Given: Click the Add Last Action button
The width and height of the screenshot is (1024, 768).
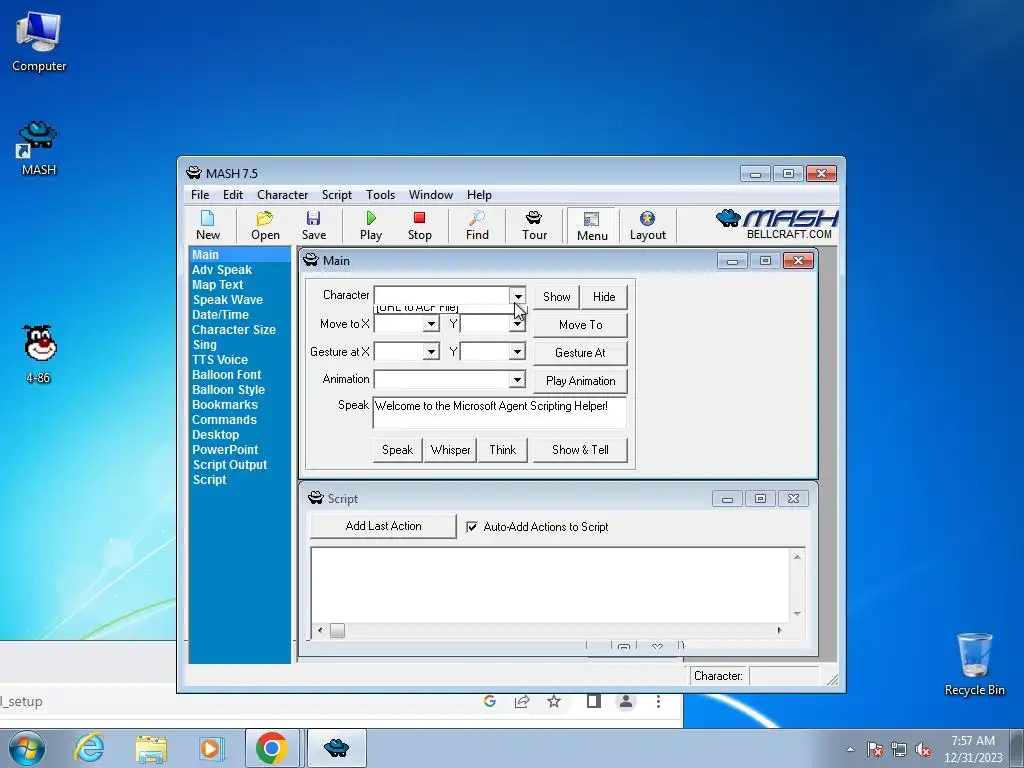Looking at the screenshot, I should [x=383, y=526].
